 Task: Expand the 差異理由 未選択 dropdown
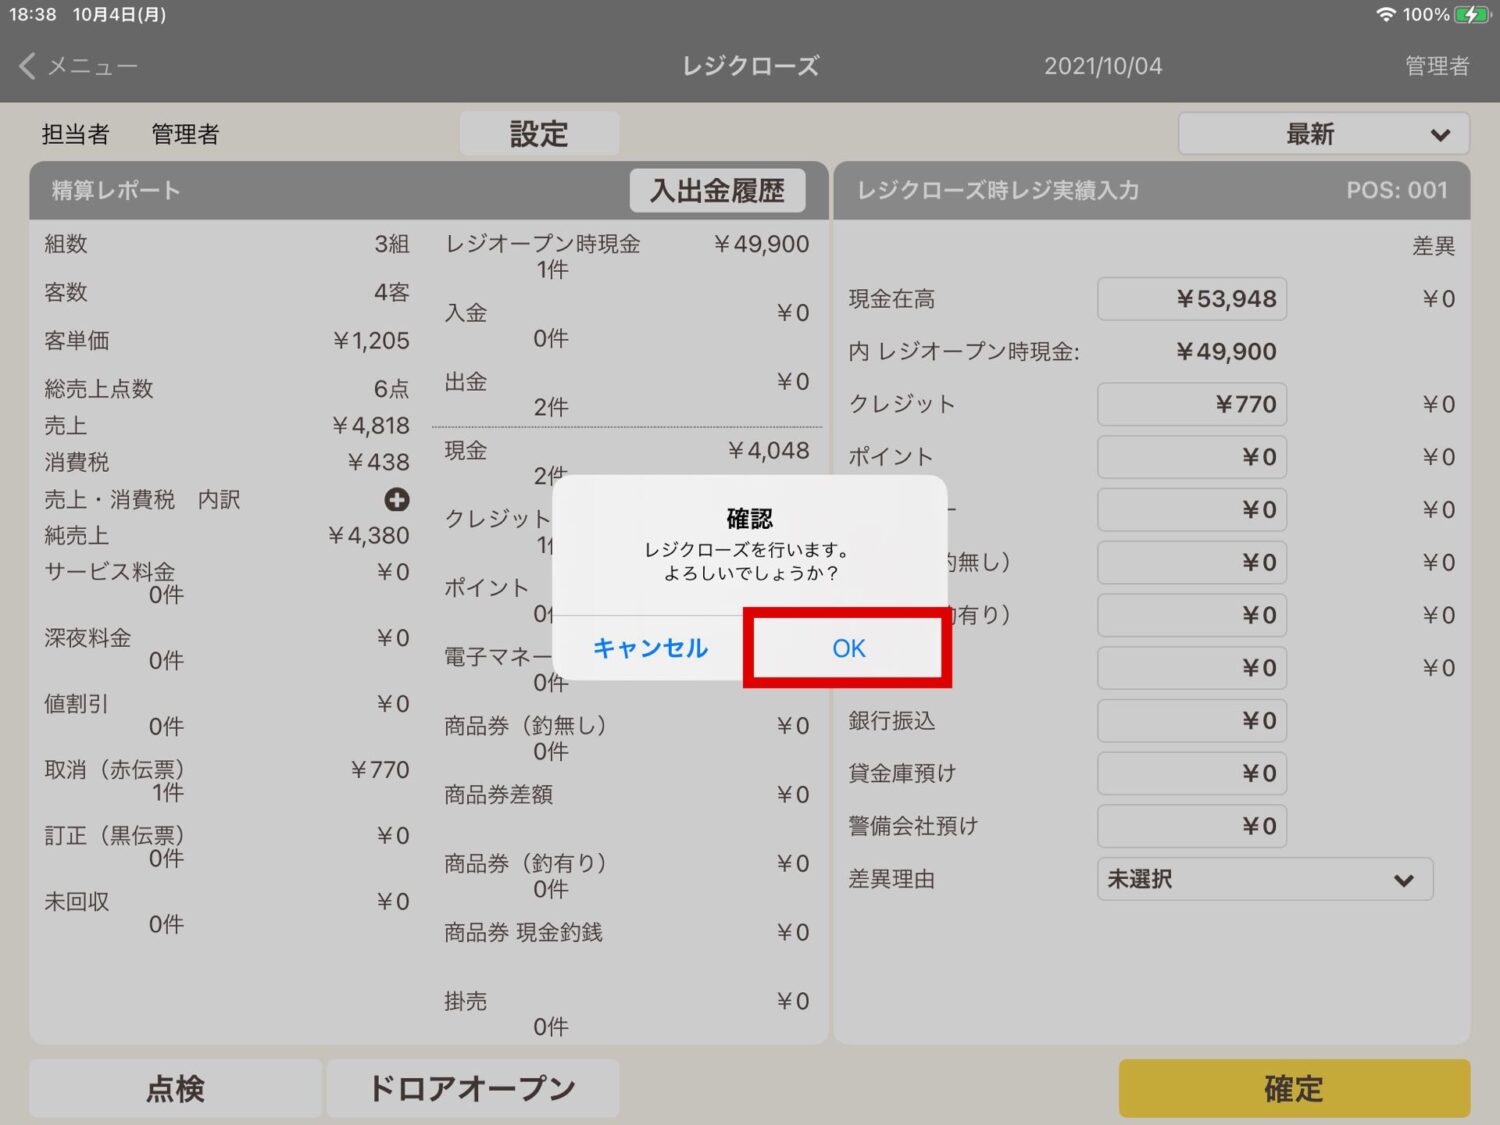(1265, 879)
